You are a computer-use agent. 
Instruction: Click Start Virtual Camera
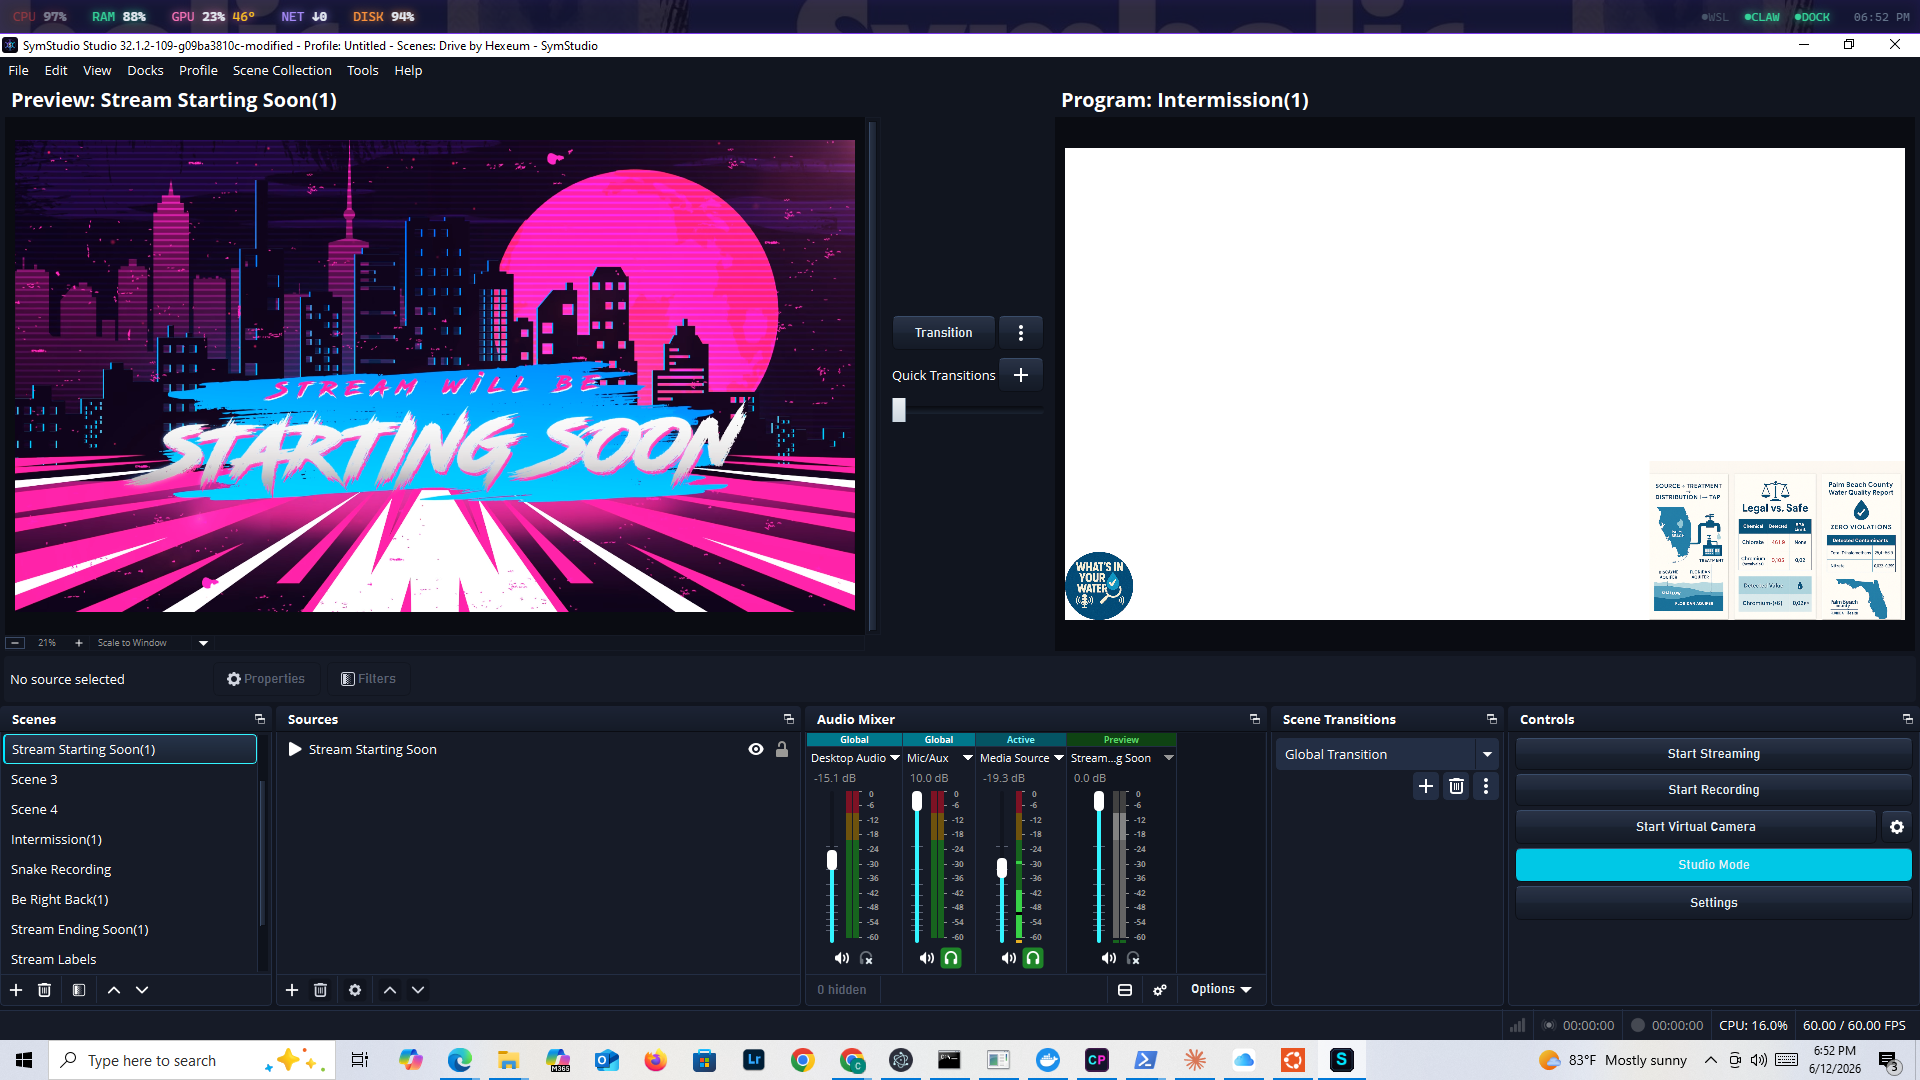click(x=1695, y=827)
